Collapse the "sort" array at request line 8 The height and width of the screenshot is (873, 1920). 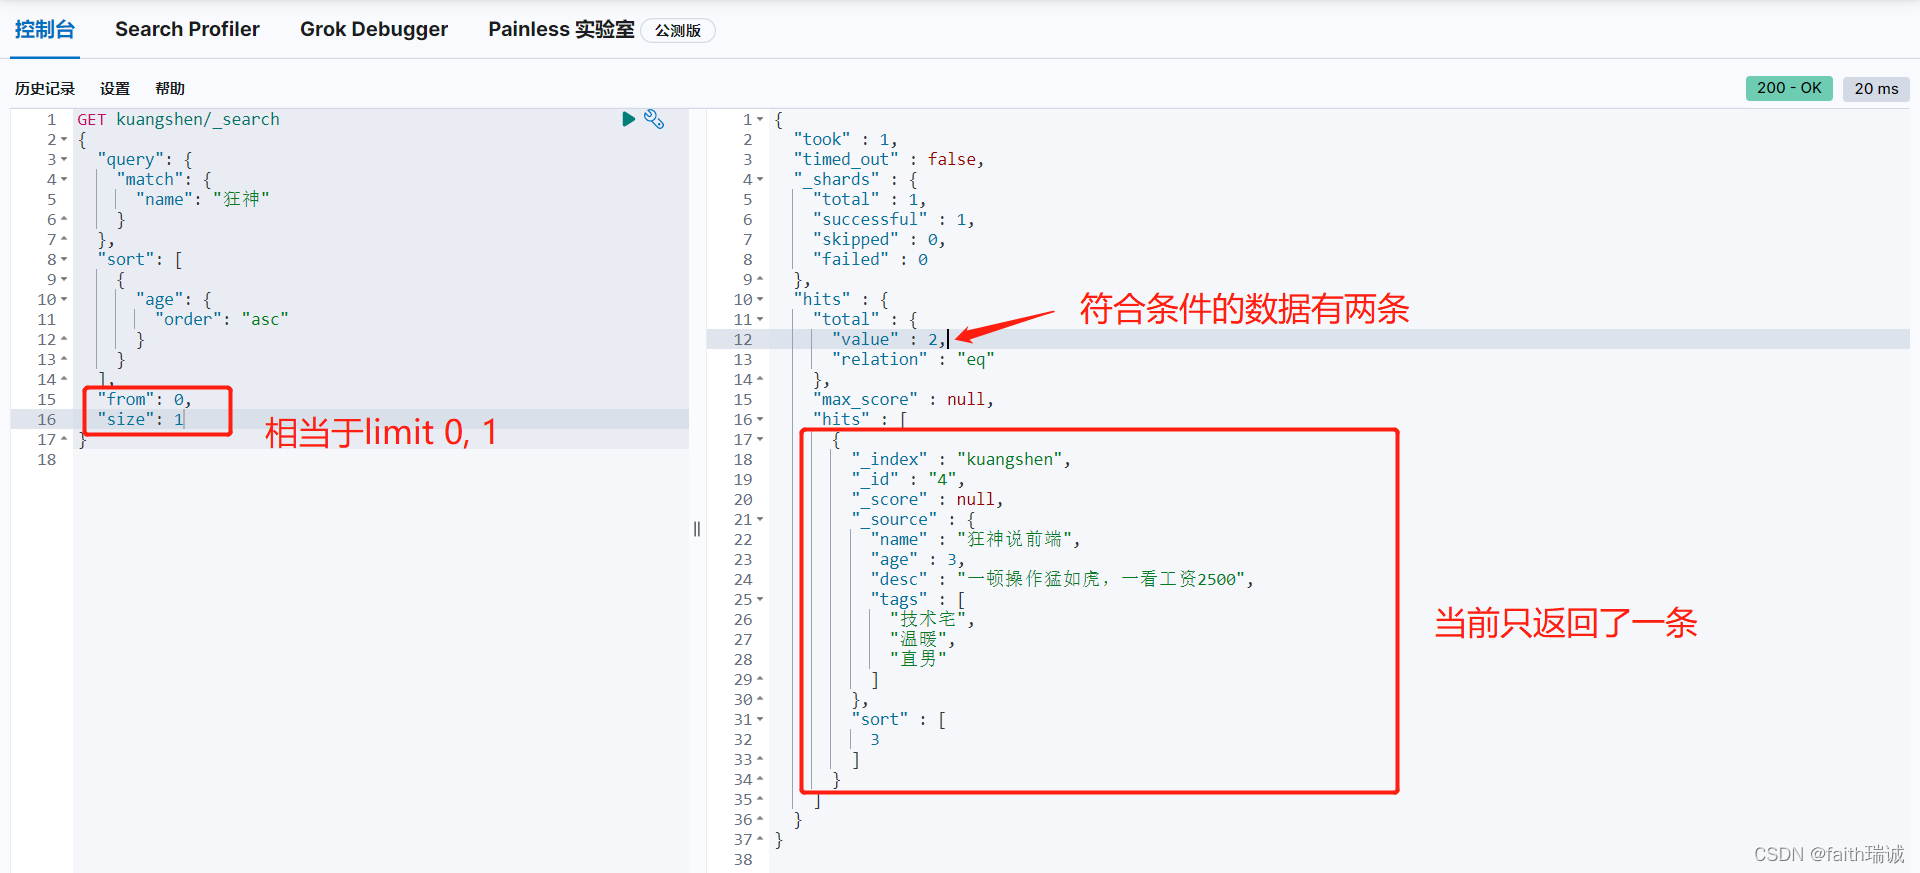(x=64, y=260)
